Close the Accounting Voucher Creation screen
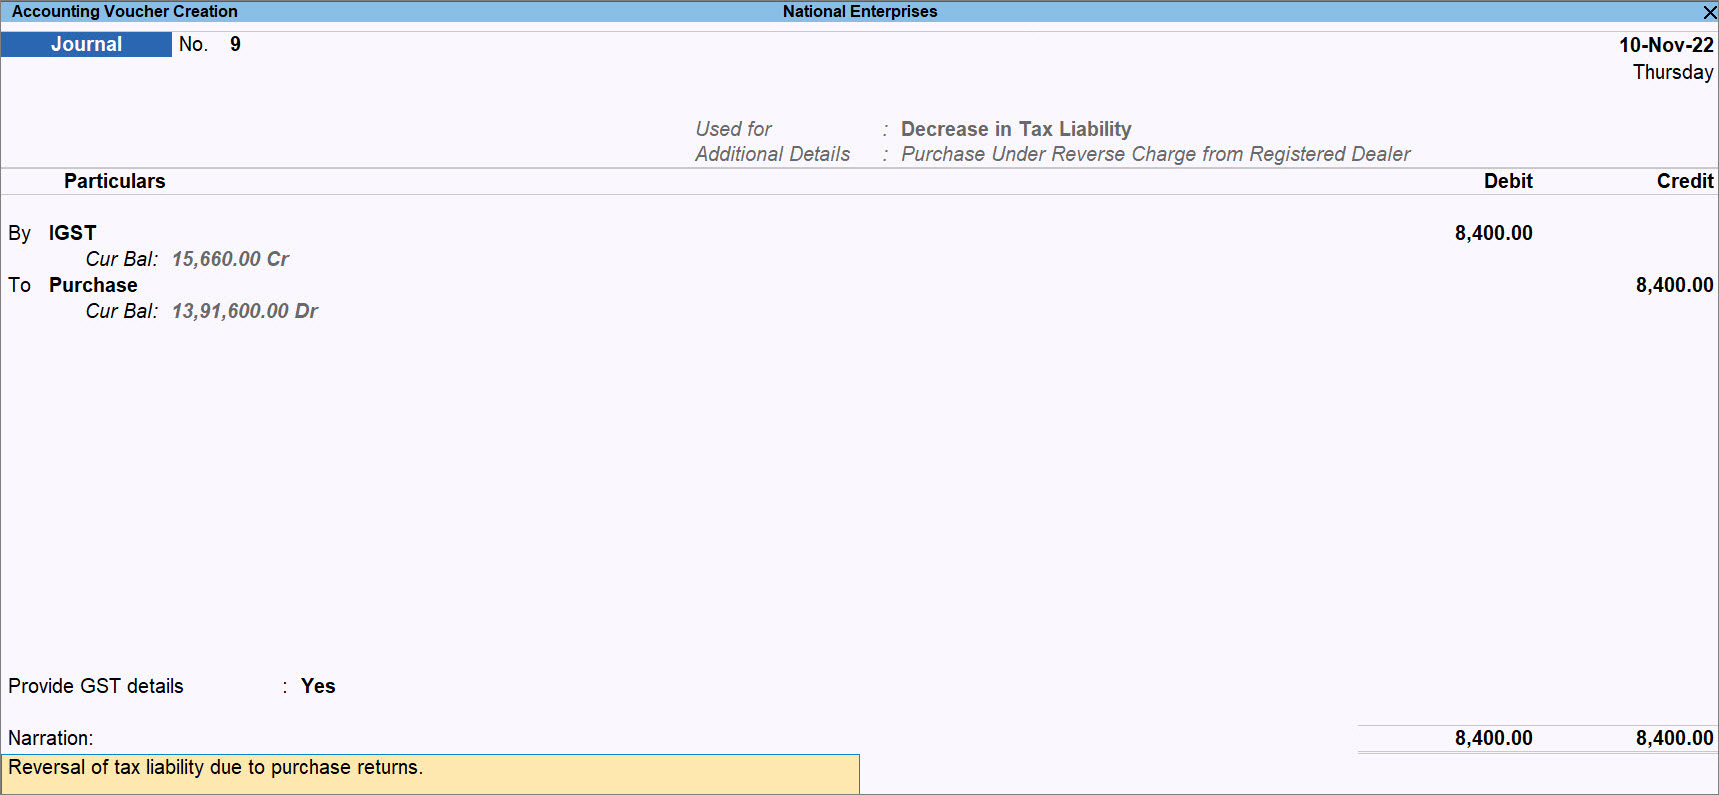The width and height of the screenshot is (1719, 795). click(x=1709, y=12)
